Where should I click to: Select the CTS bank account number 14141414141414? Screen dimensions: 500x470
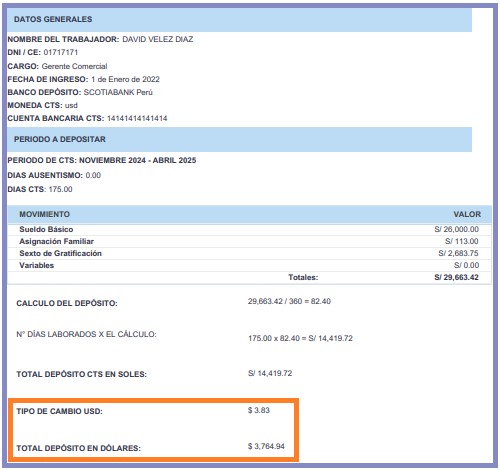(137, 118)
